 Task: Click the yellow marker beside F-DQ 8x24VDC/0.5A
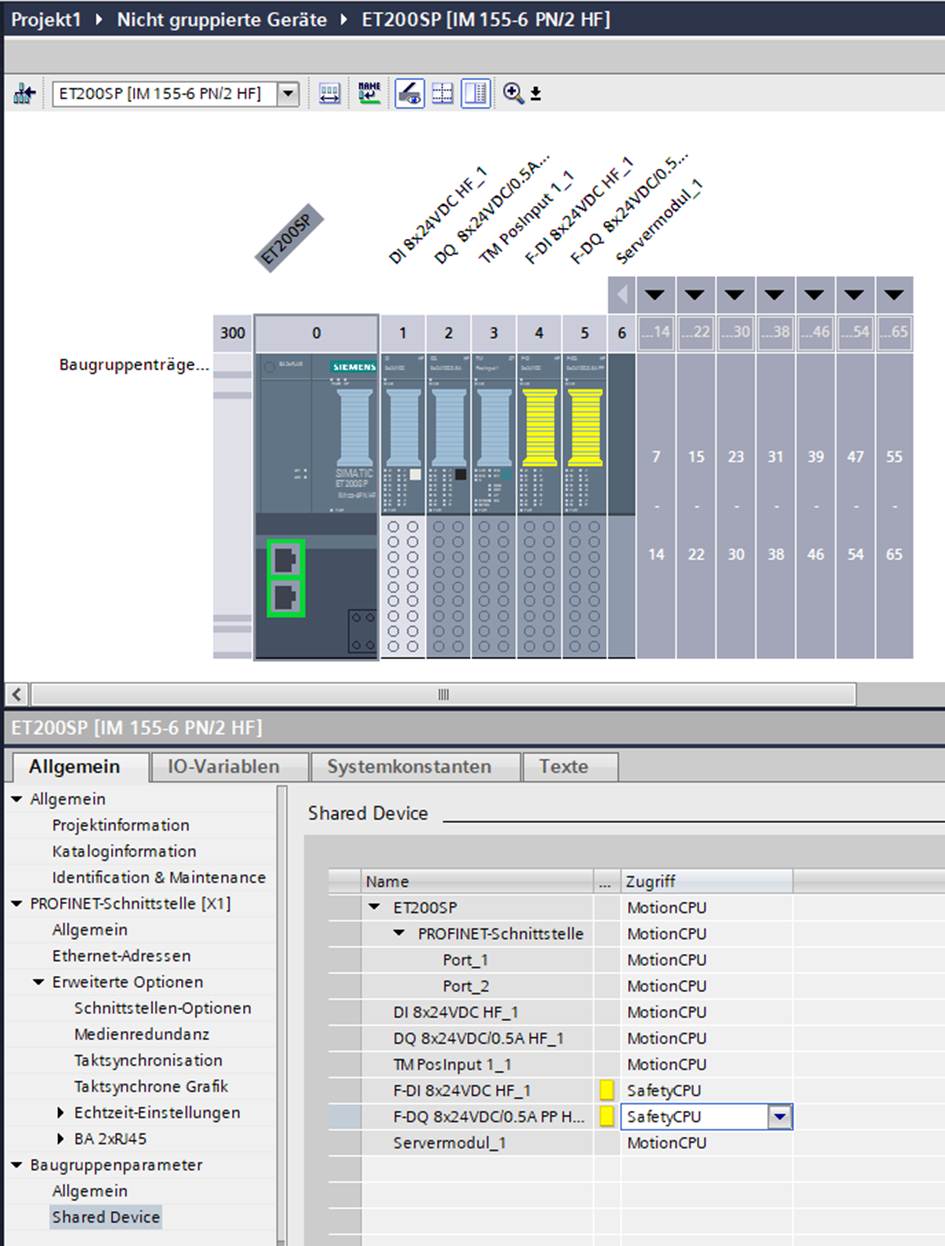click(607, 1116)
